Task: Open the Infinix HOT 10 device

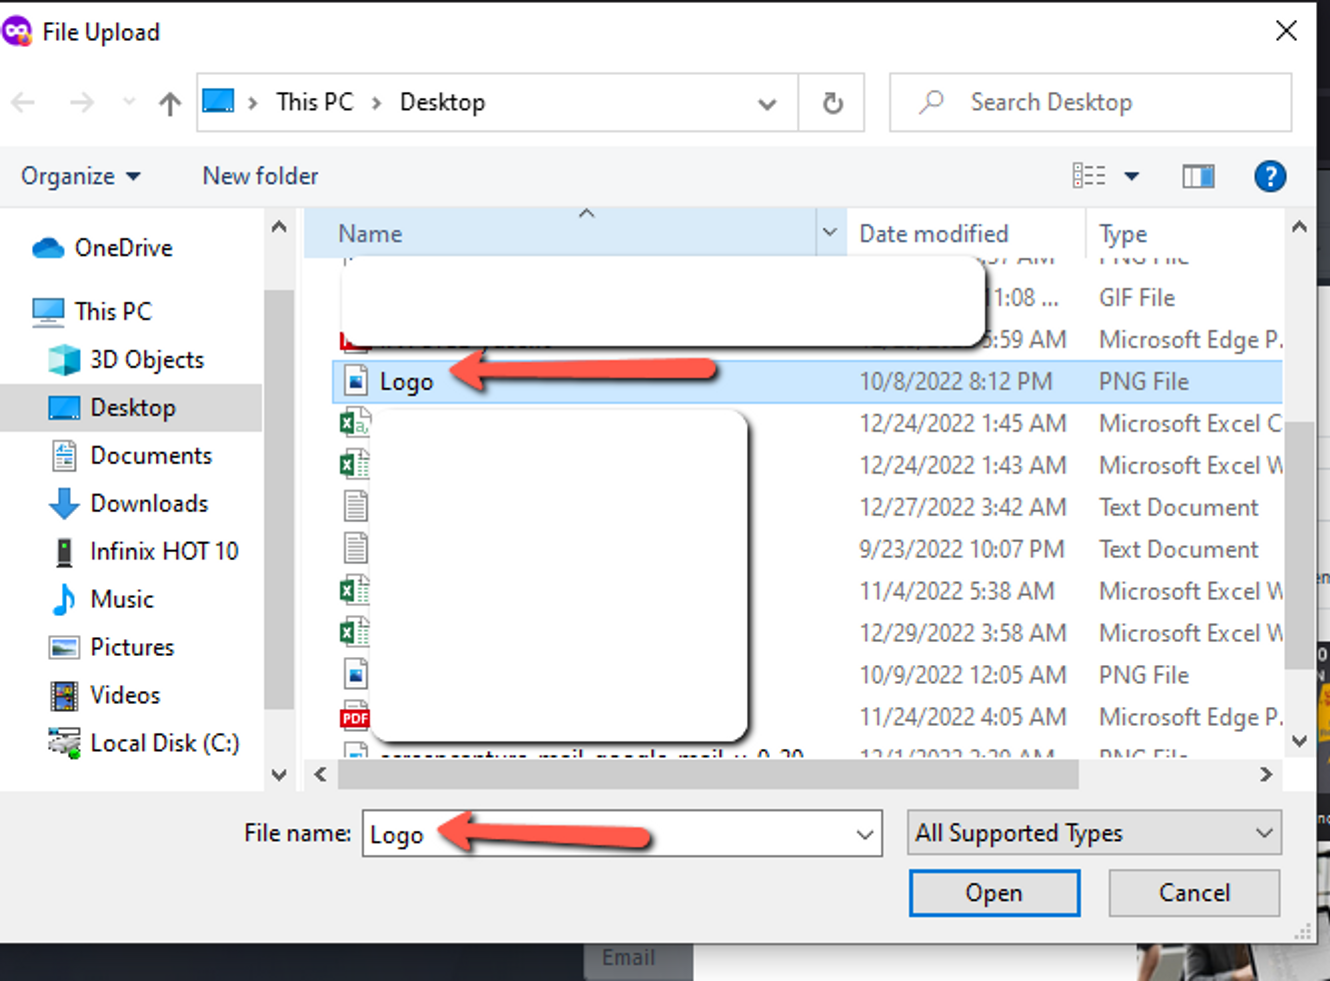Action: (163, 552)
